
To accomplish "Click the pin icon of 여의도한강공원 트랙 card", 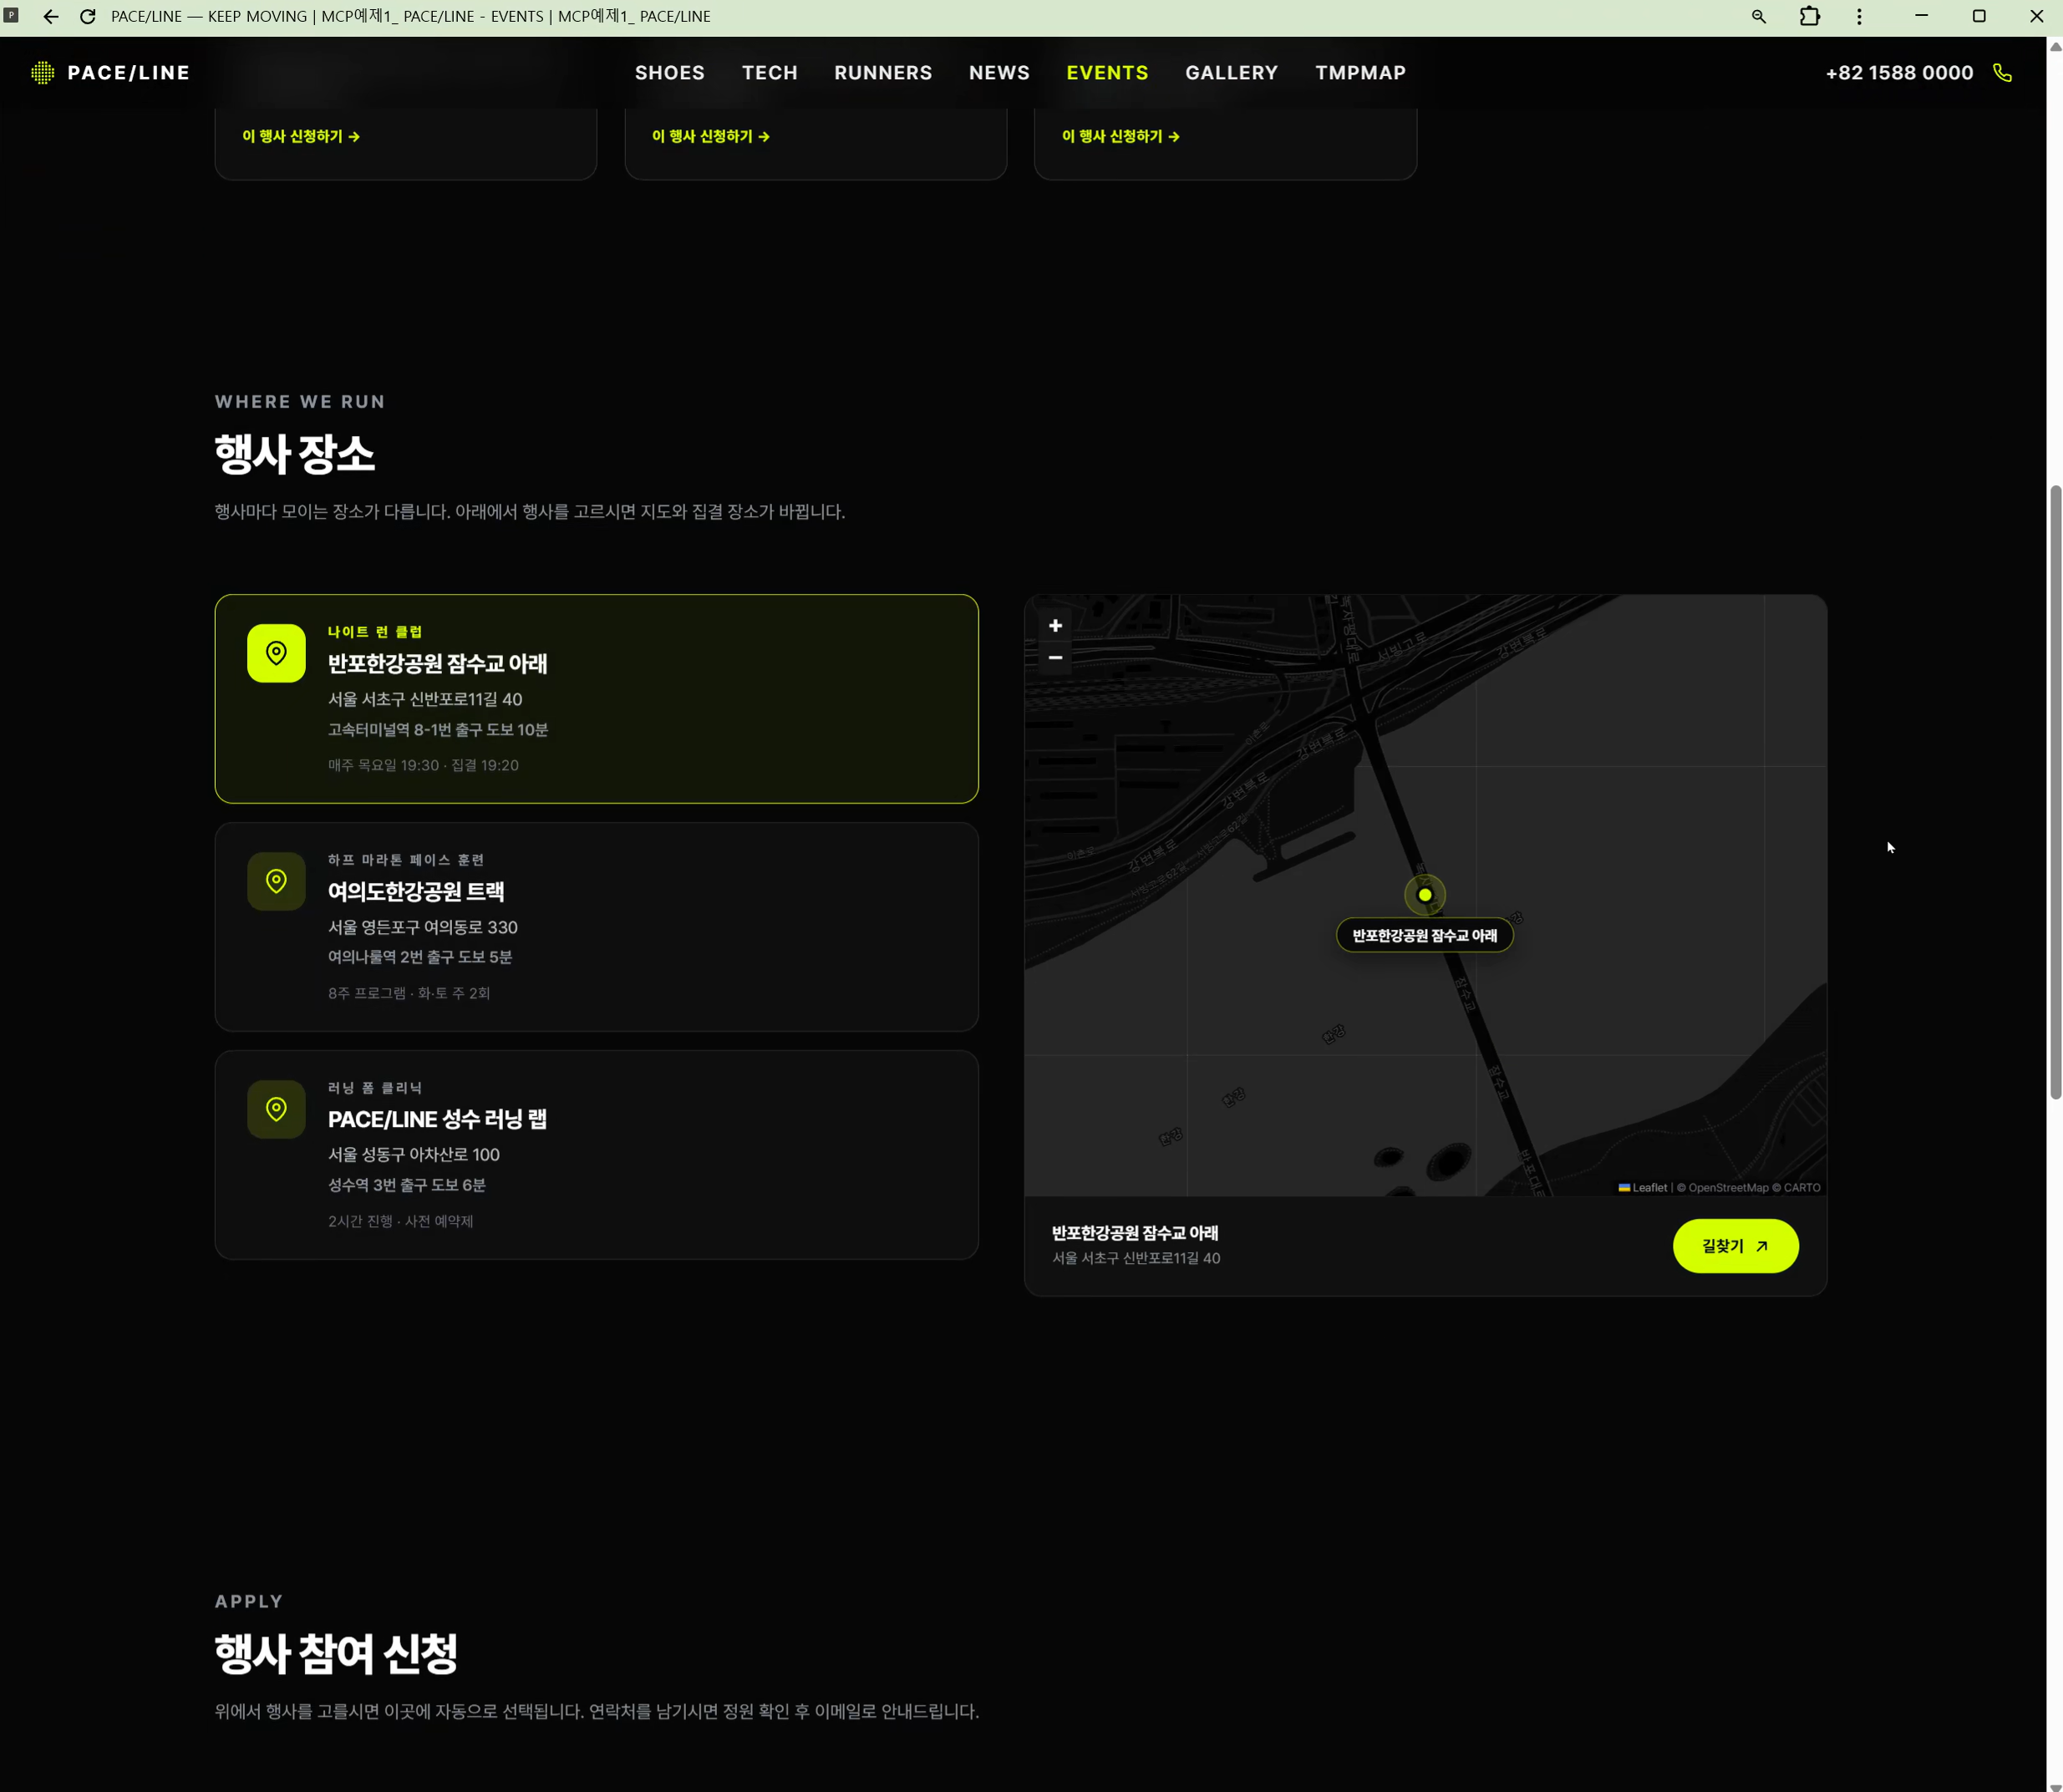I will [x=276, y=881].
